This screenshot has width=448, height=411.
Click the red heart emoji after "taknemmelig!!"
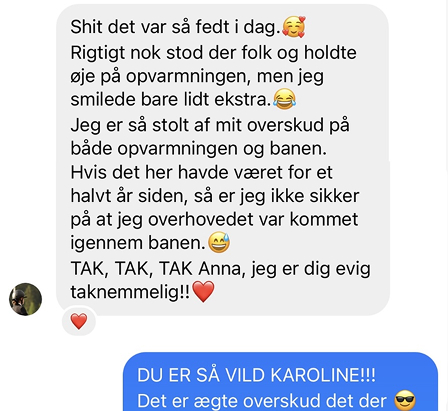point(203,292)
